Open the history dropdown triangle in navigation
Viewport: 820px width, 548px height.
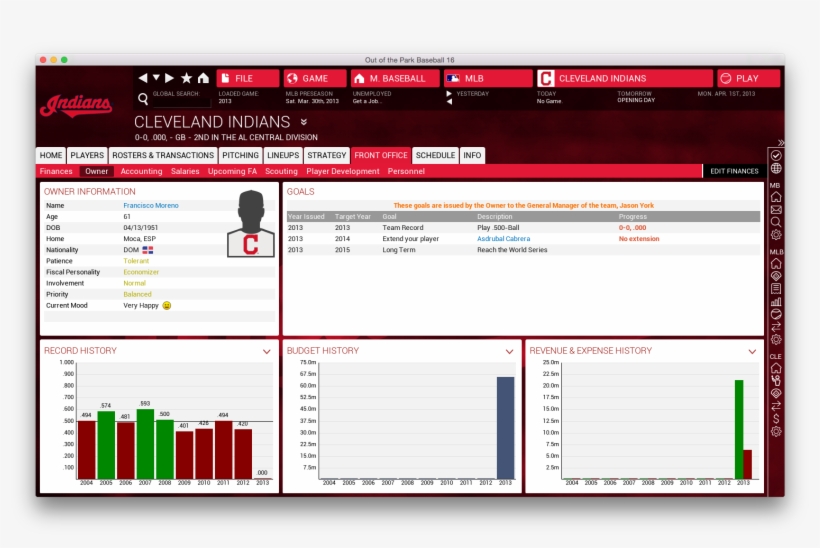[156, 77]
